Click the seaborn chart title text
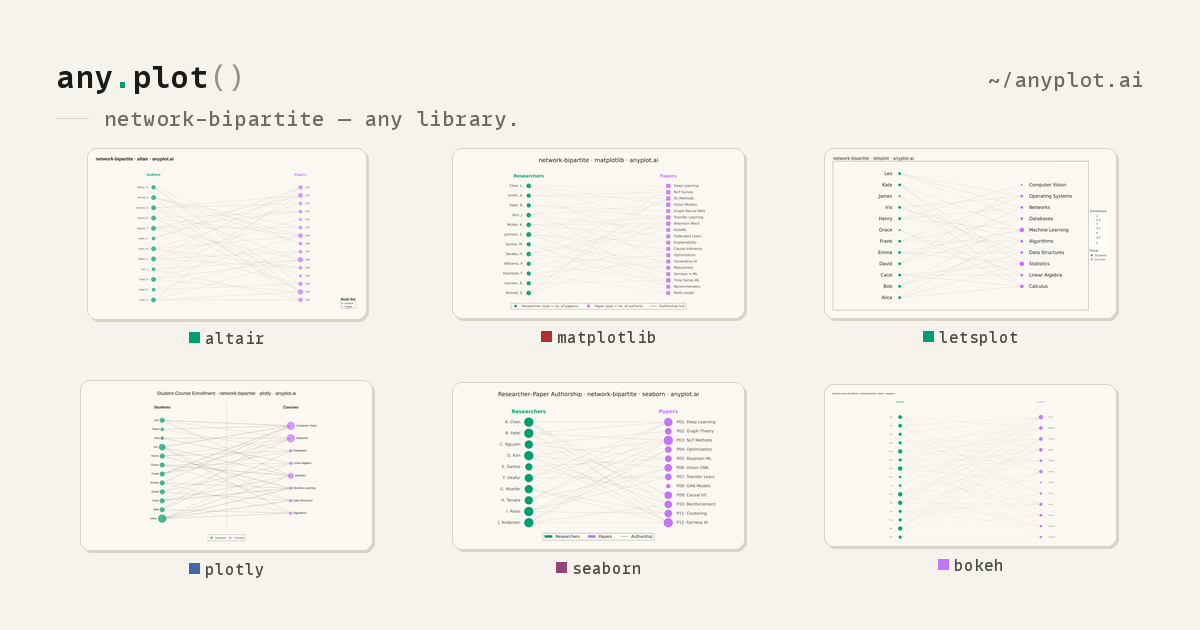 [x=598, y=394]
